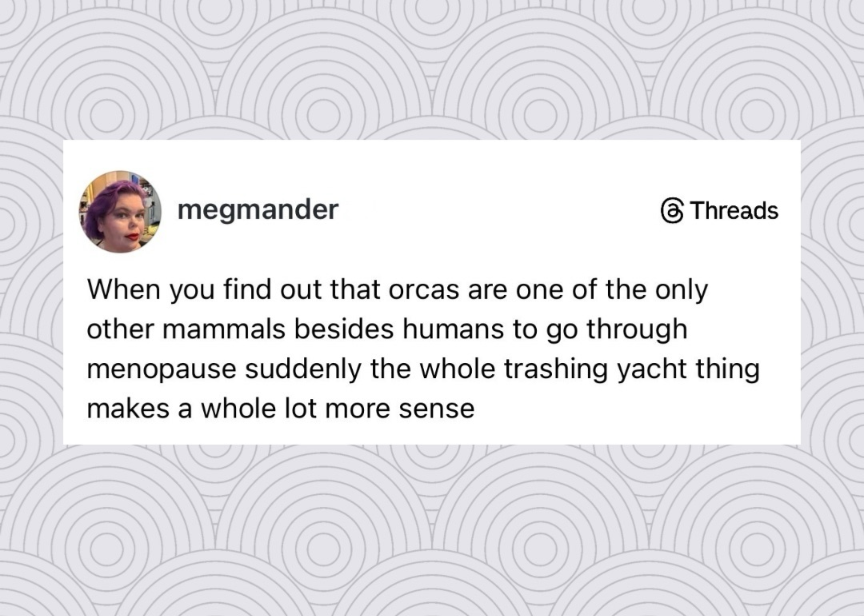Click the Threads text label

pyautogui.click(x=733, y=211)
